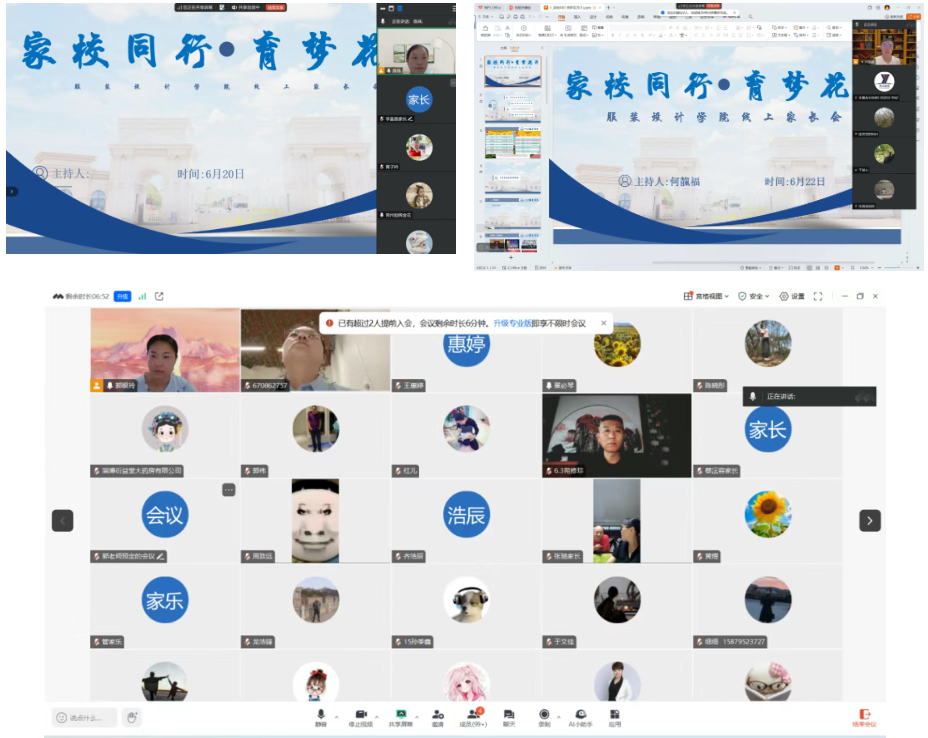Click the fullscreen icon in top bar

point(817,296)
